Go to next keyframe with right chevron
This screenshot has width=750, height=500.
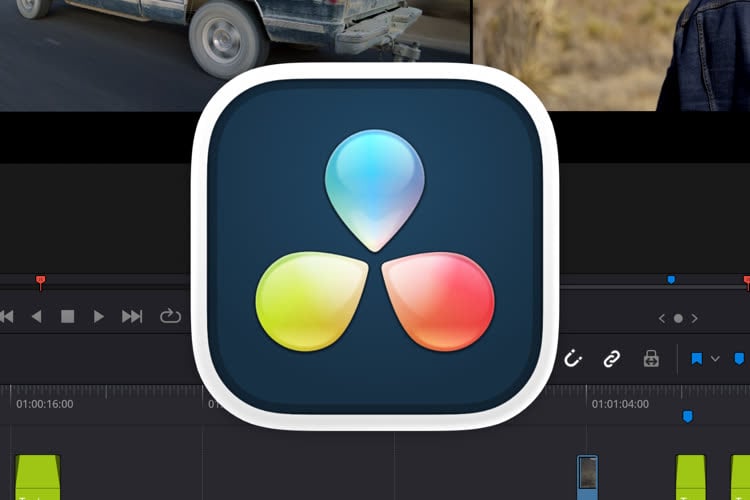695,318
